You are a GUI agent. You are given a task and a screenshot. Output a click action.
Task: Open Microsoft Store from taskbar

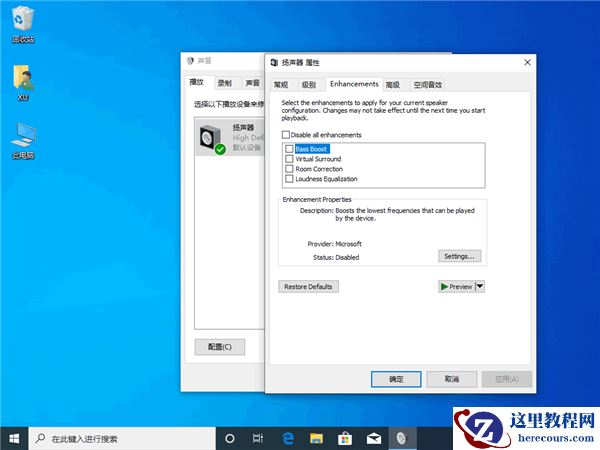click(x=345, y=439)
